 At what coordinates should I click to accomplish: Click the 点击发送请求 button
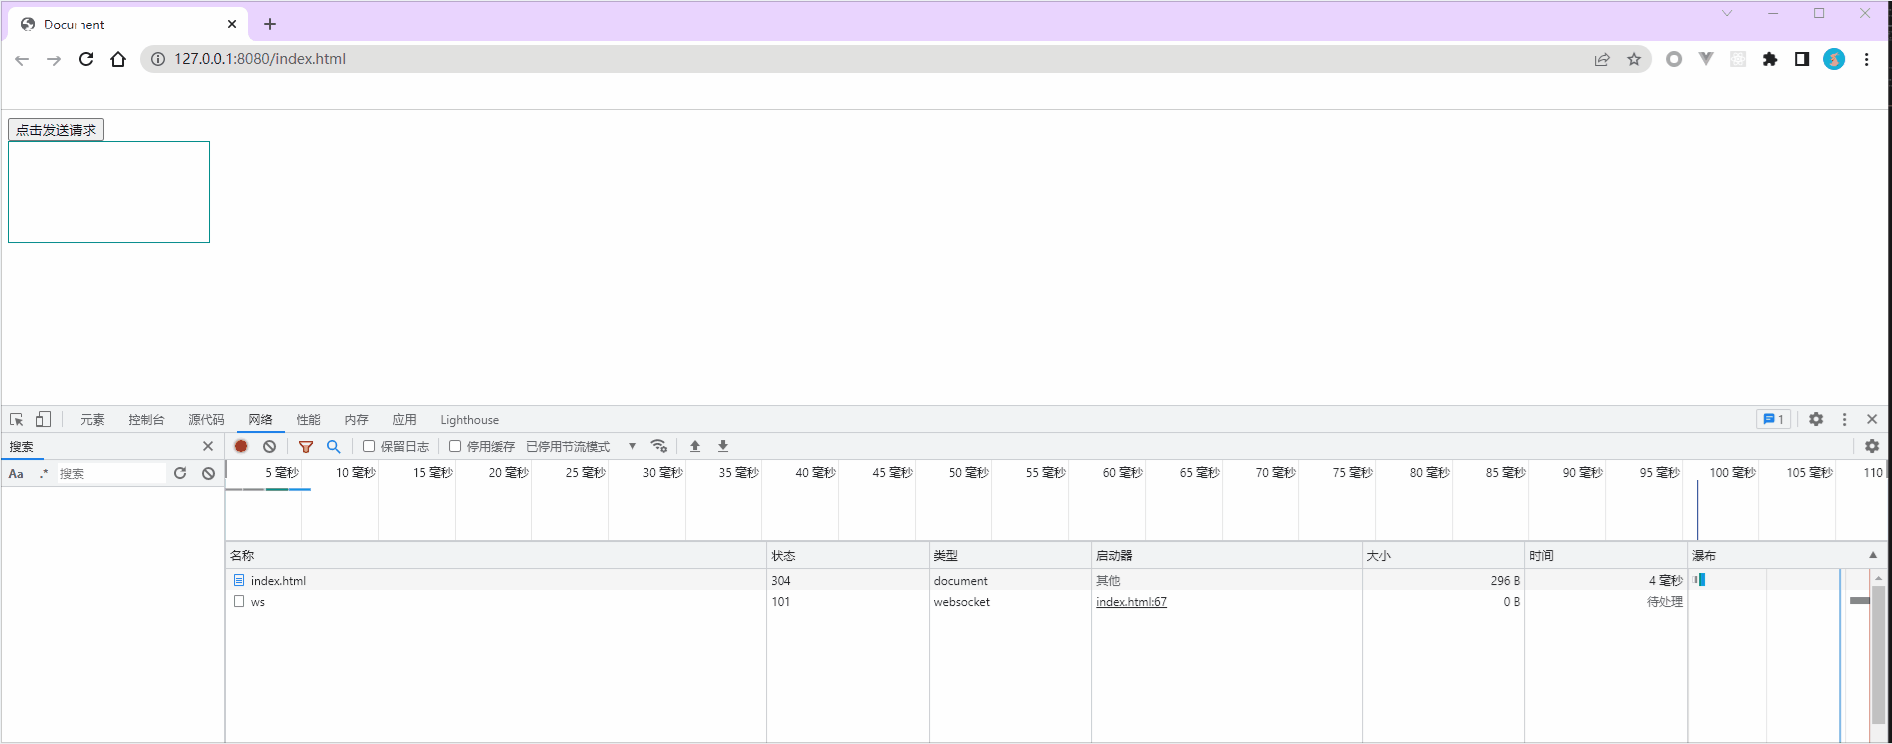pyautogui.click(x=56, y=130)
